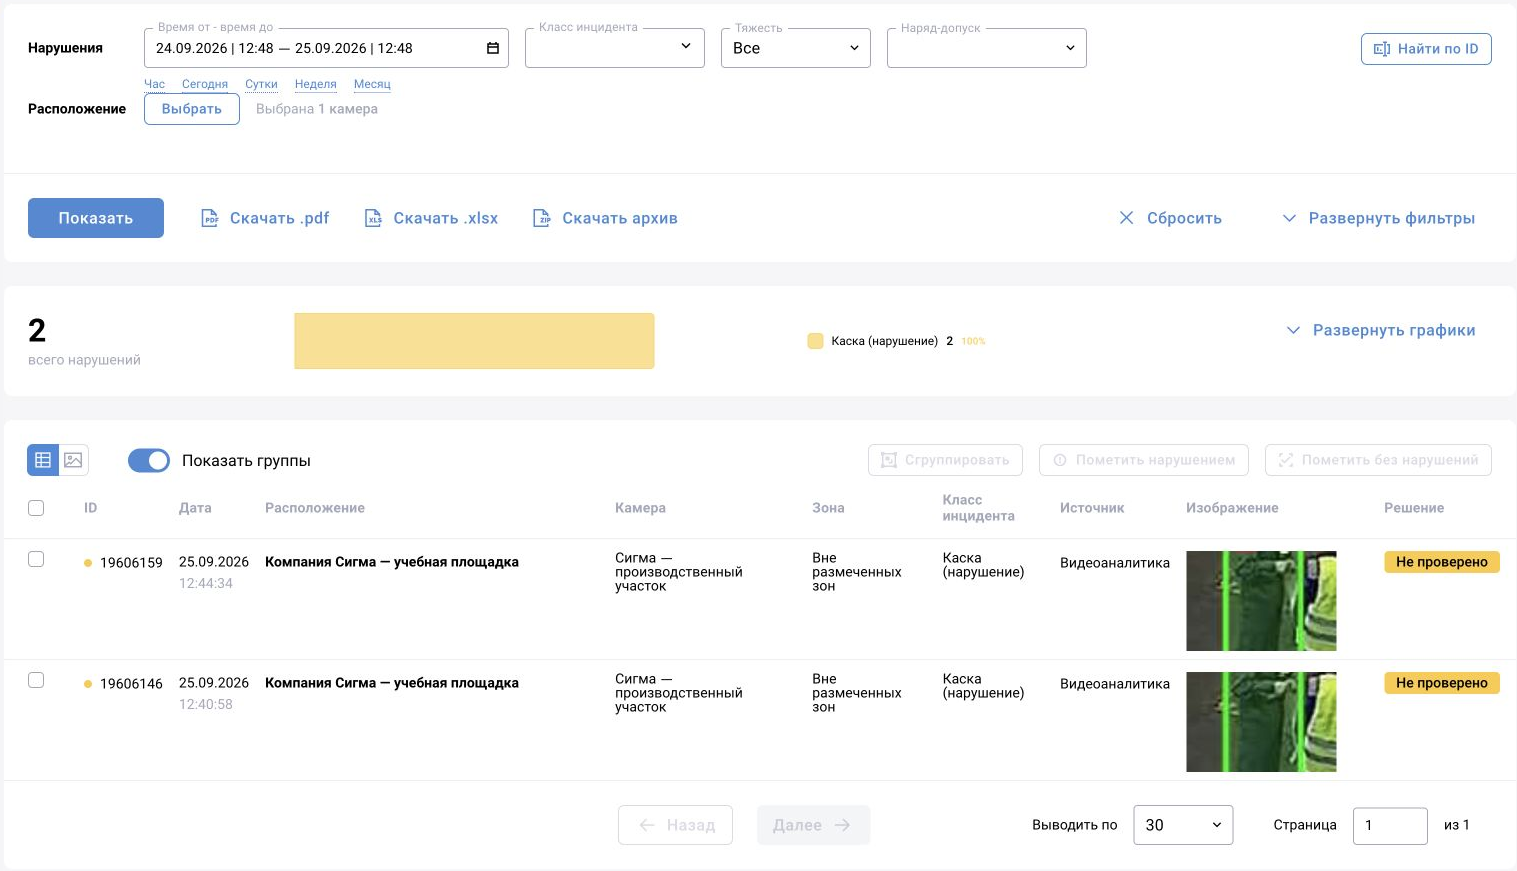Open the Выводить по 30 dropdown
Screen dimensions: 1517x871
(1183, 825)
